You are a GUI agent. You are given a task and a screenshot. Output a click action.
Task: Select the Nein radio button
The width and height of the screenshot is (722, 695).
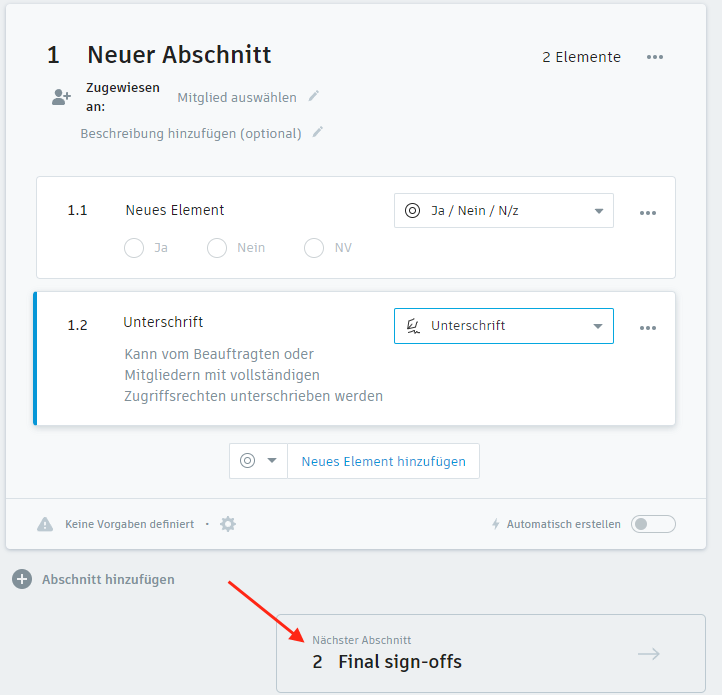click(x=217, y=248)
